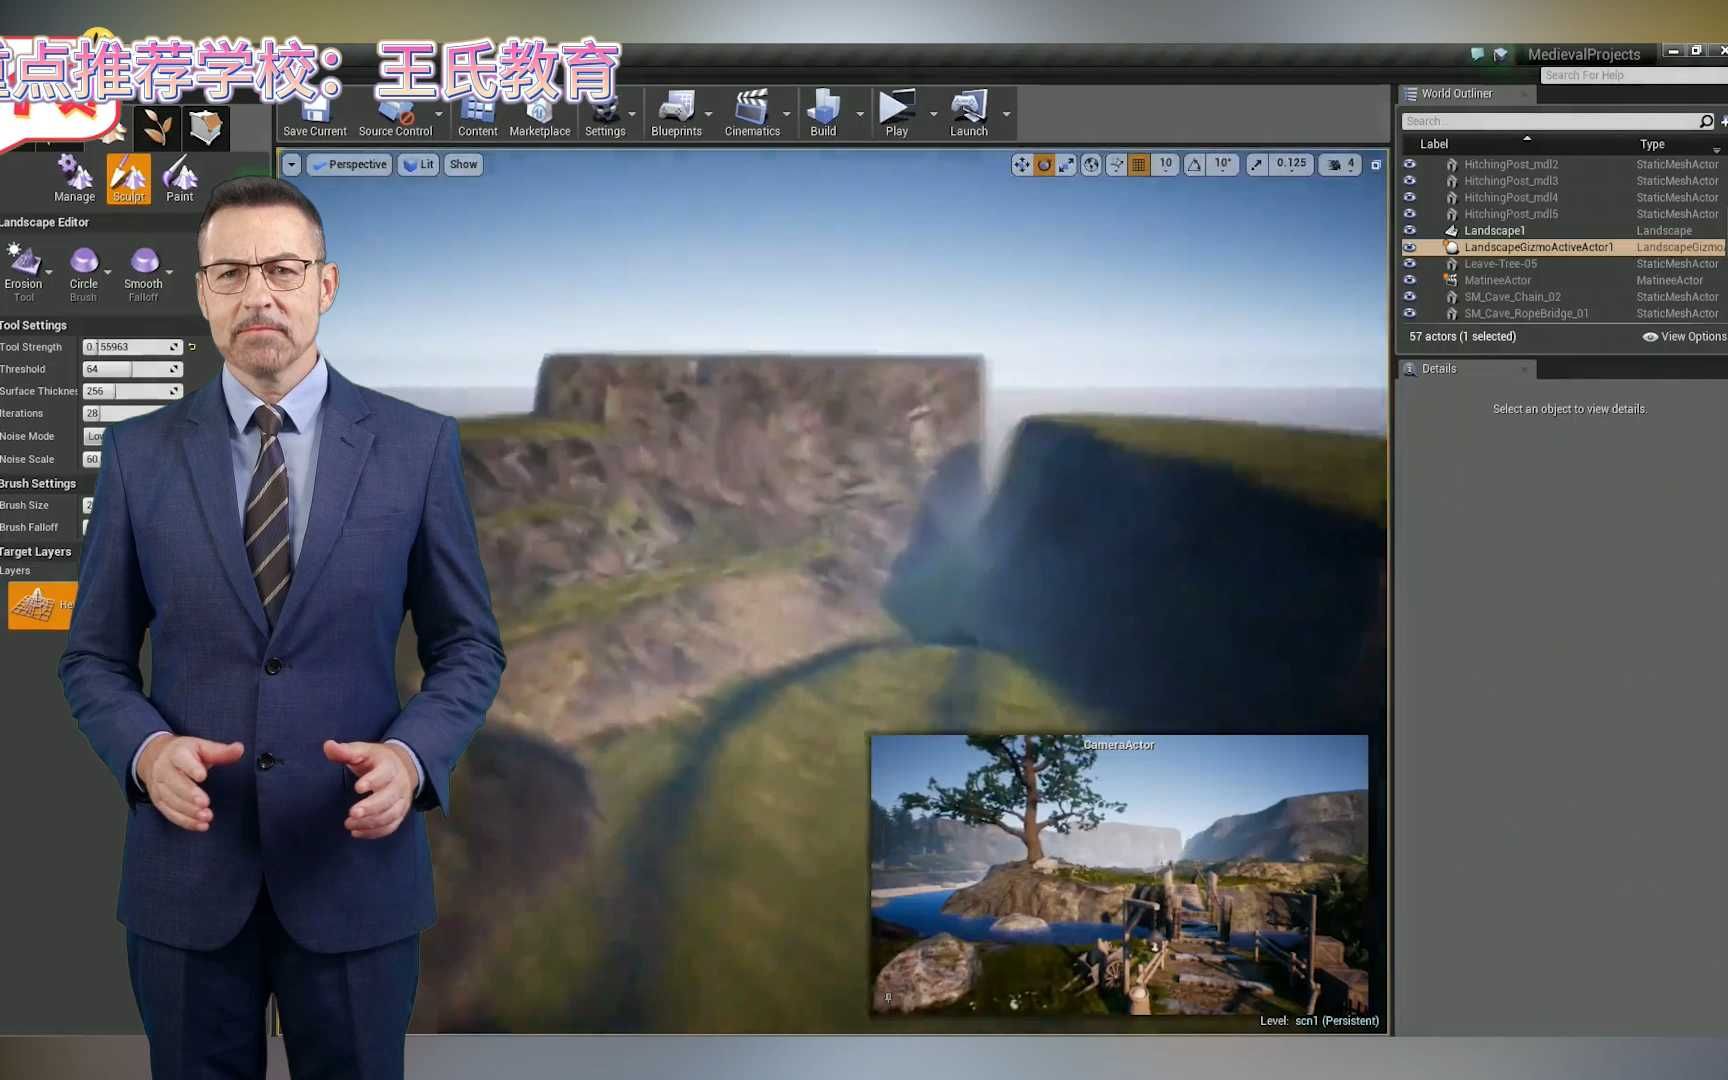Viewport: 1728px width, 1080px height.
Task: Adjust Surface Thickness value slider
Action: [132, 391]
